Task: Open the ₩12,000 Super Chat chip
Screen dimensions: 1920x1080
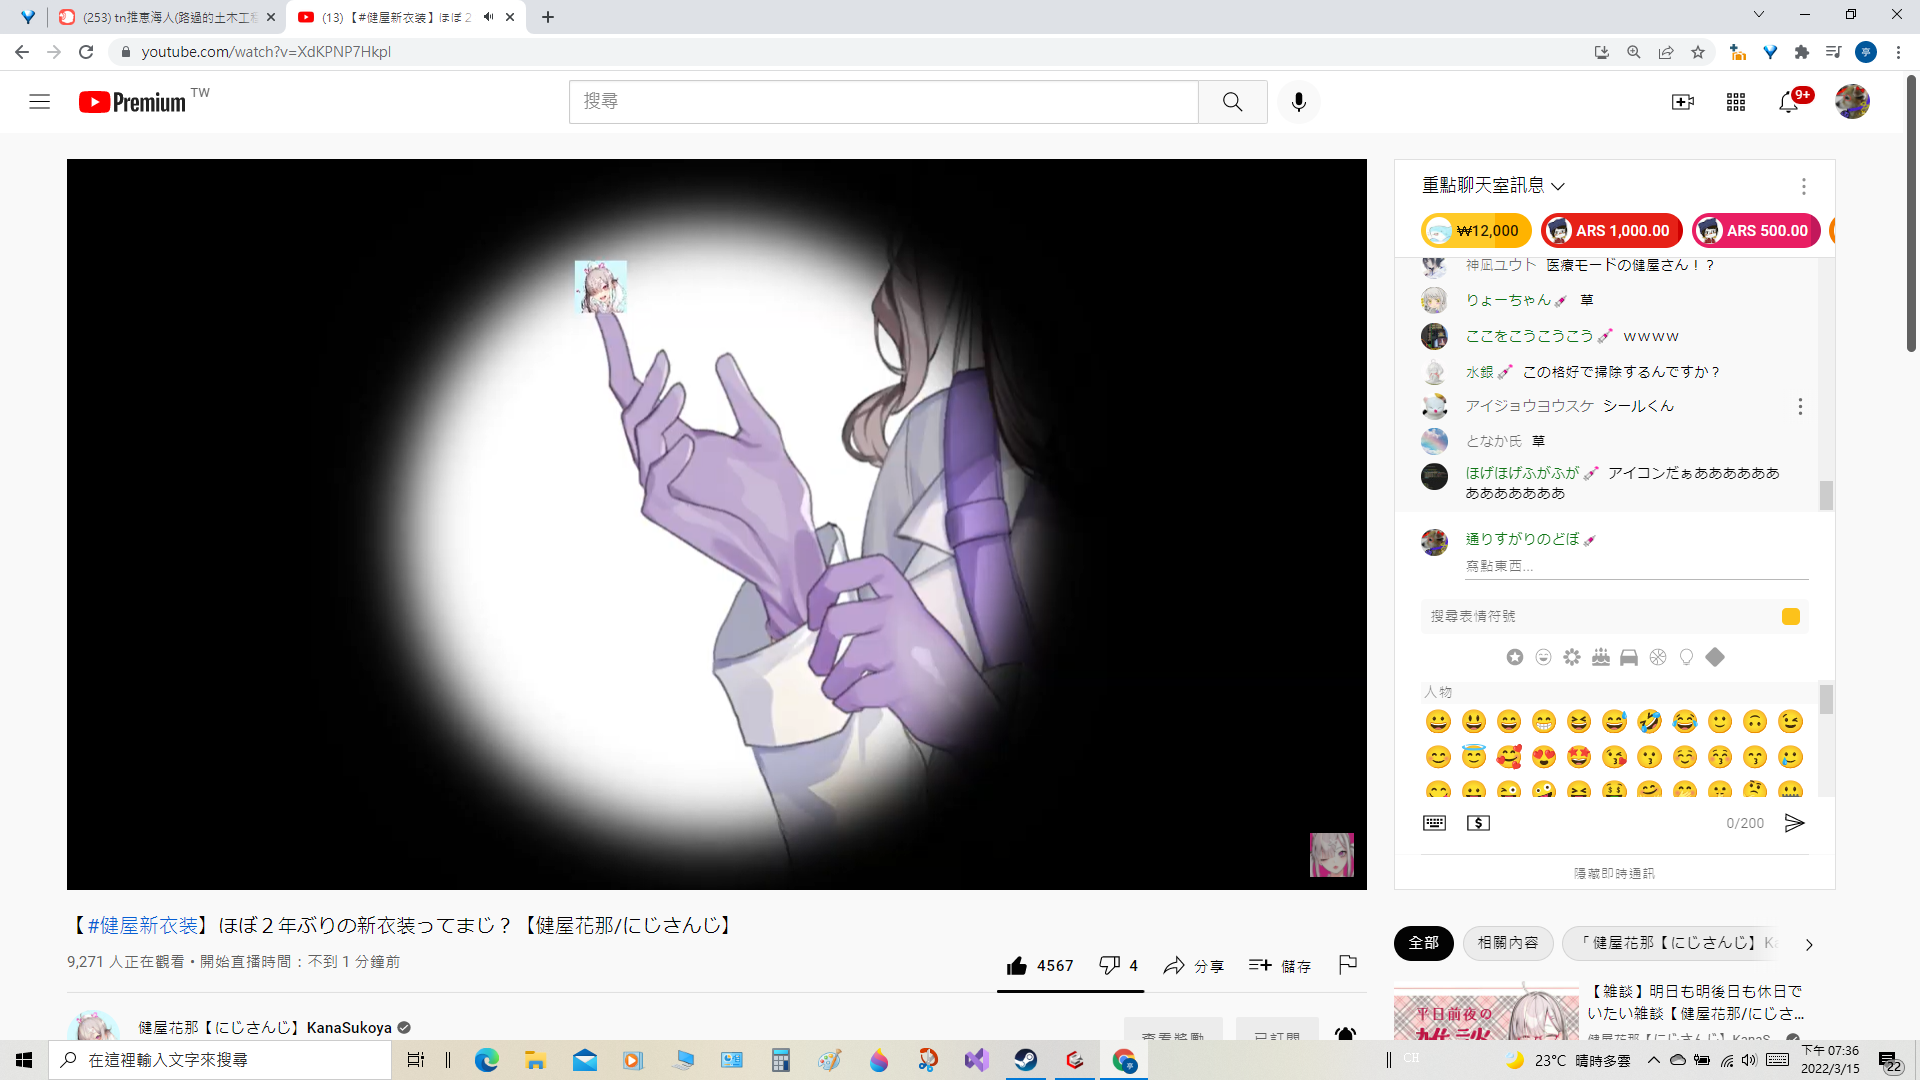Action: pyautogui.click(x=1476, y=231)
